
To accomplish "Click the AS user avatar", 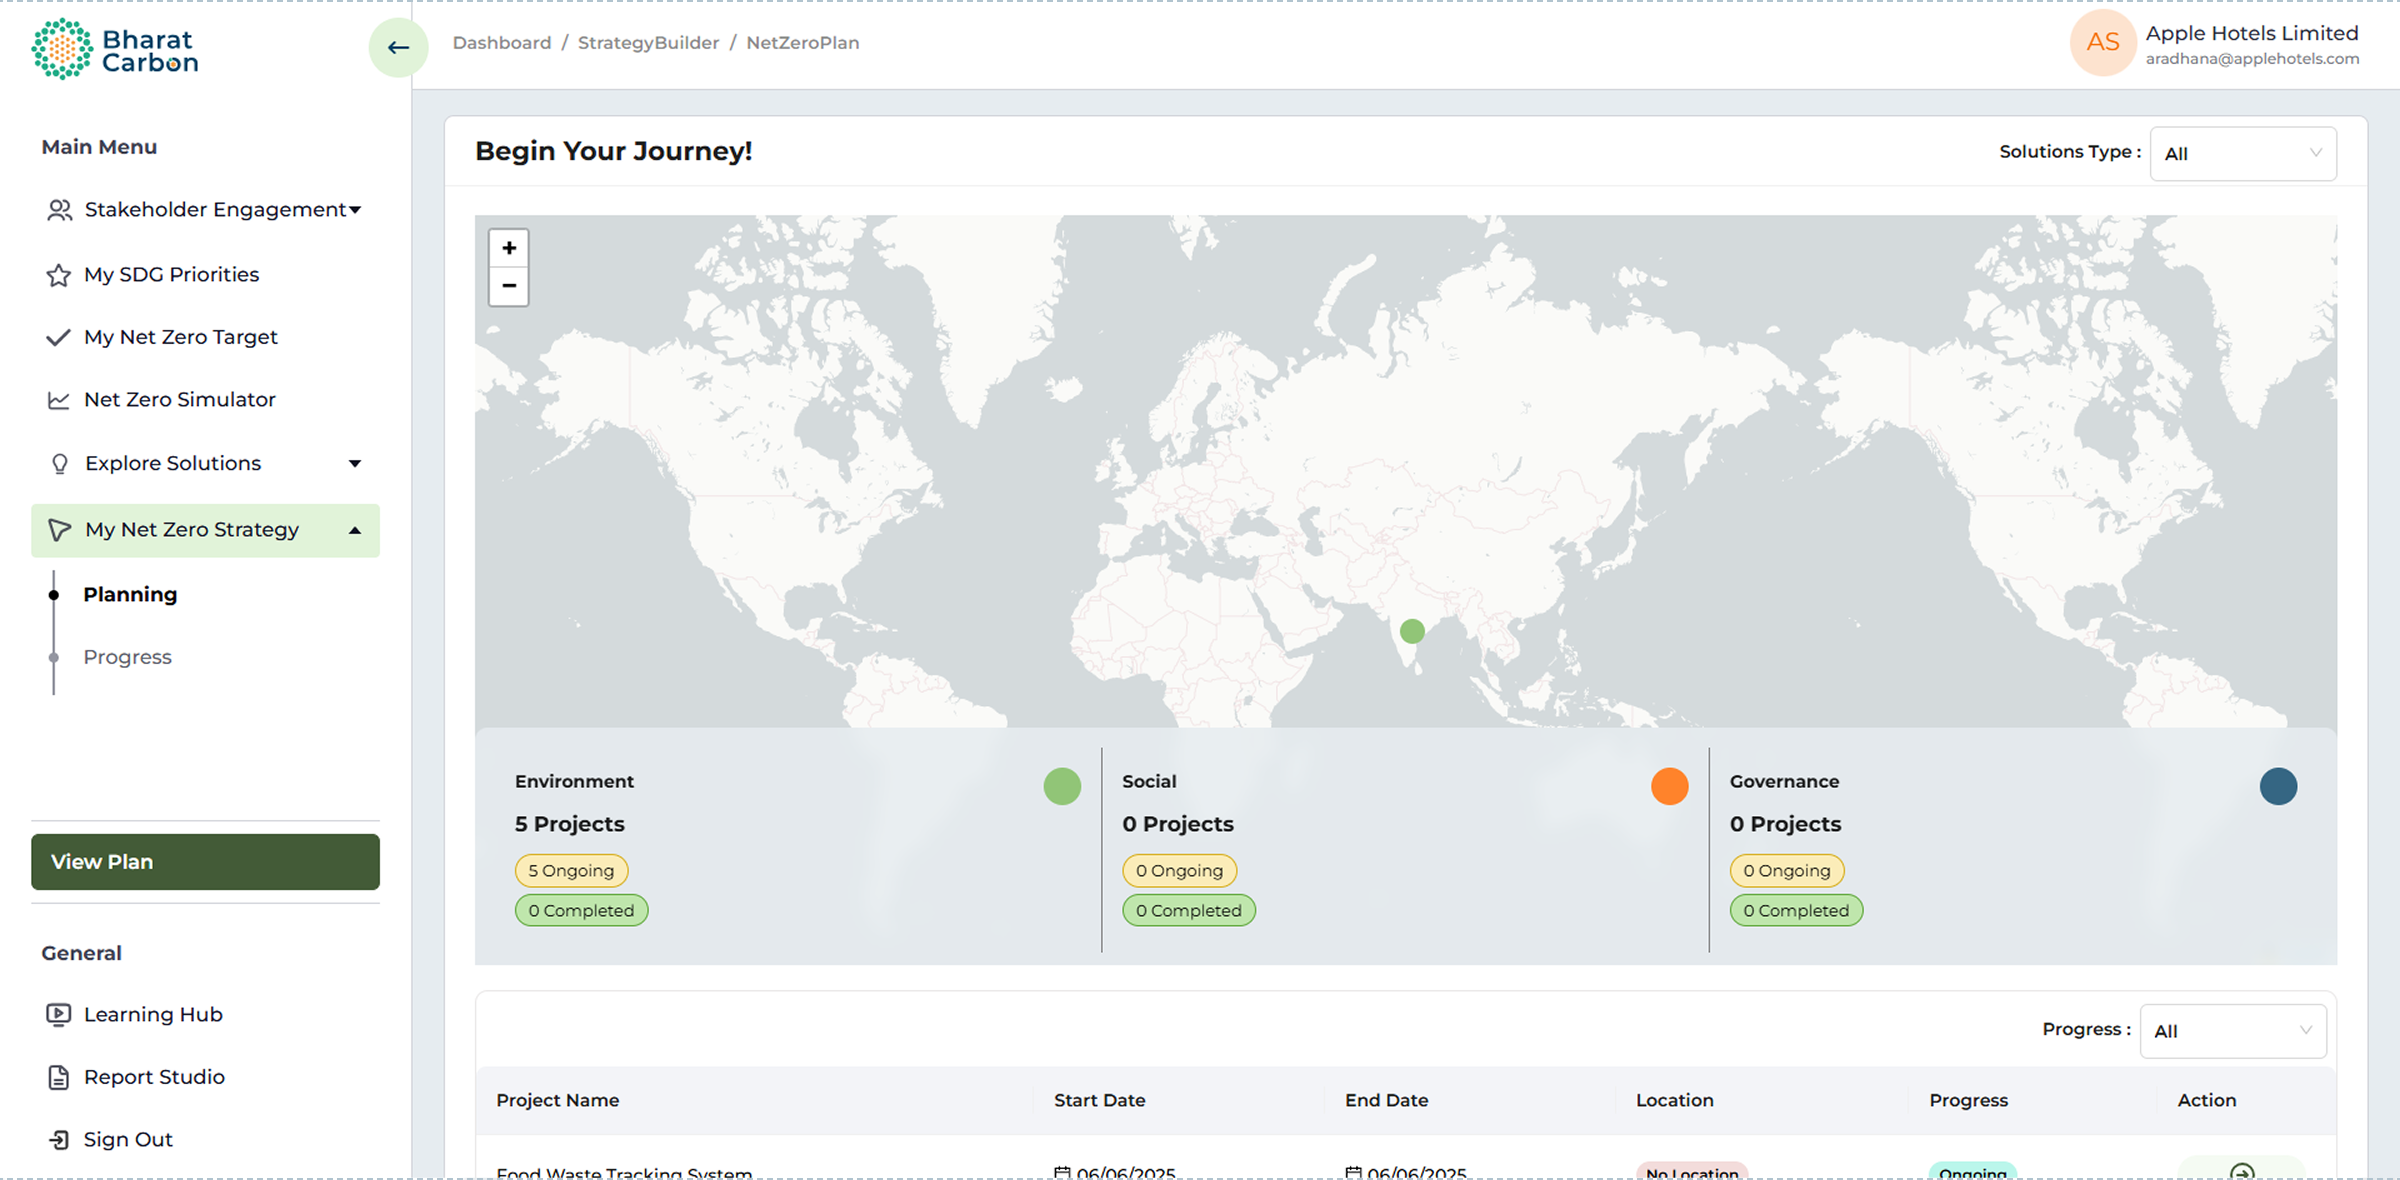I will [x=2102, y=43].
